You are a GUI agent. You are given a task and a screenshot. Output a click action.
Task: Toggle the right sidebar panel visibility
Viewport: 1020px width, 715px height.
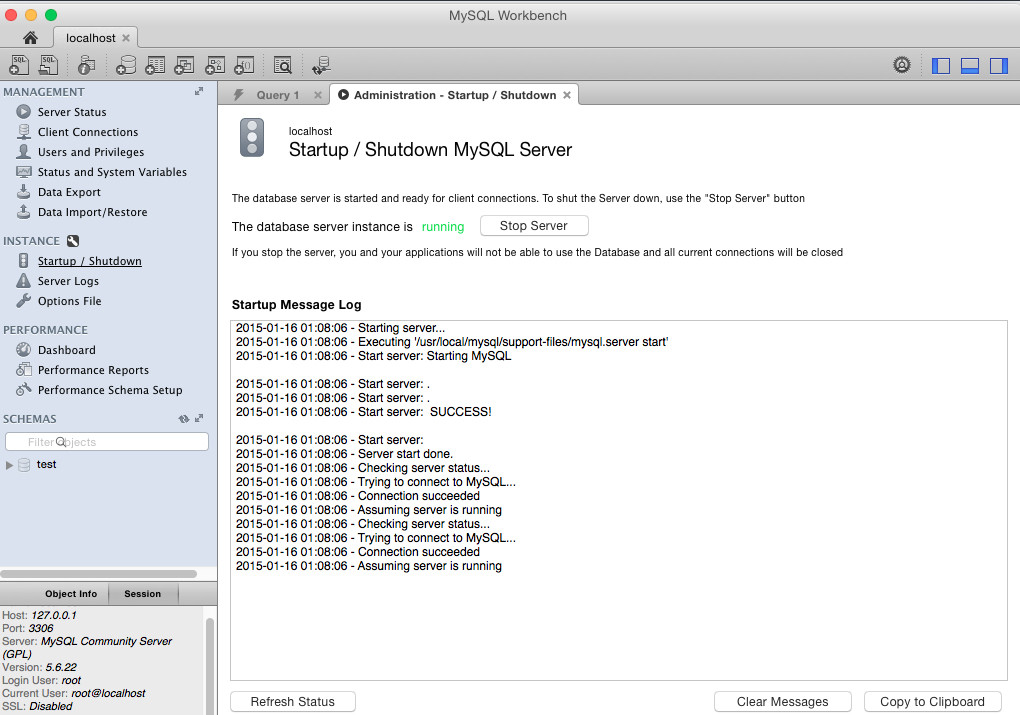998,66
